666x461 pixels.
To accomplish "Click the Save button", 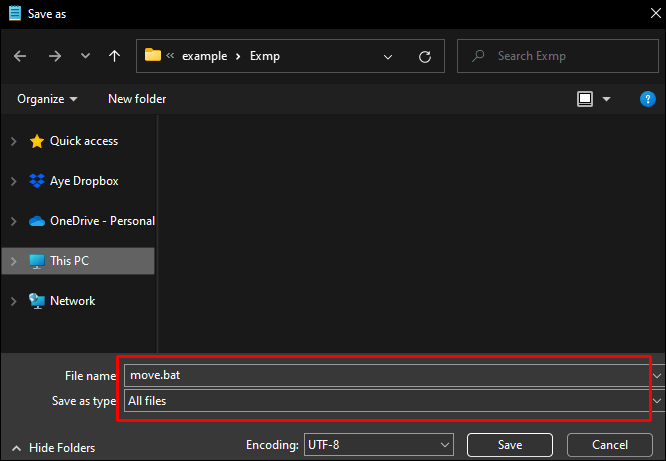I will [x=510, y=444].
